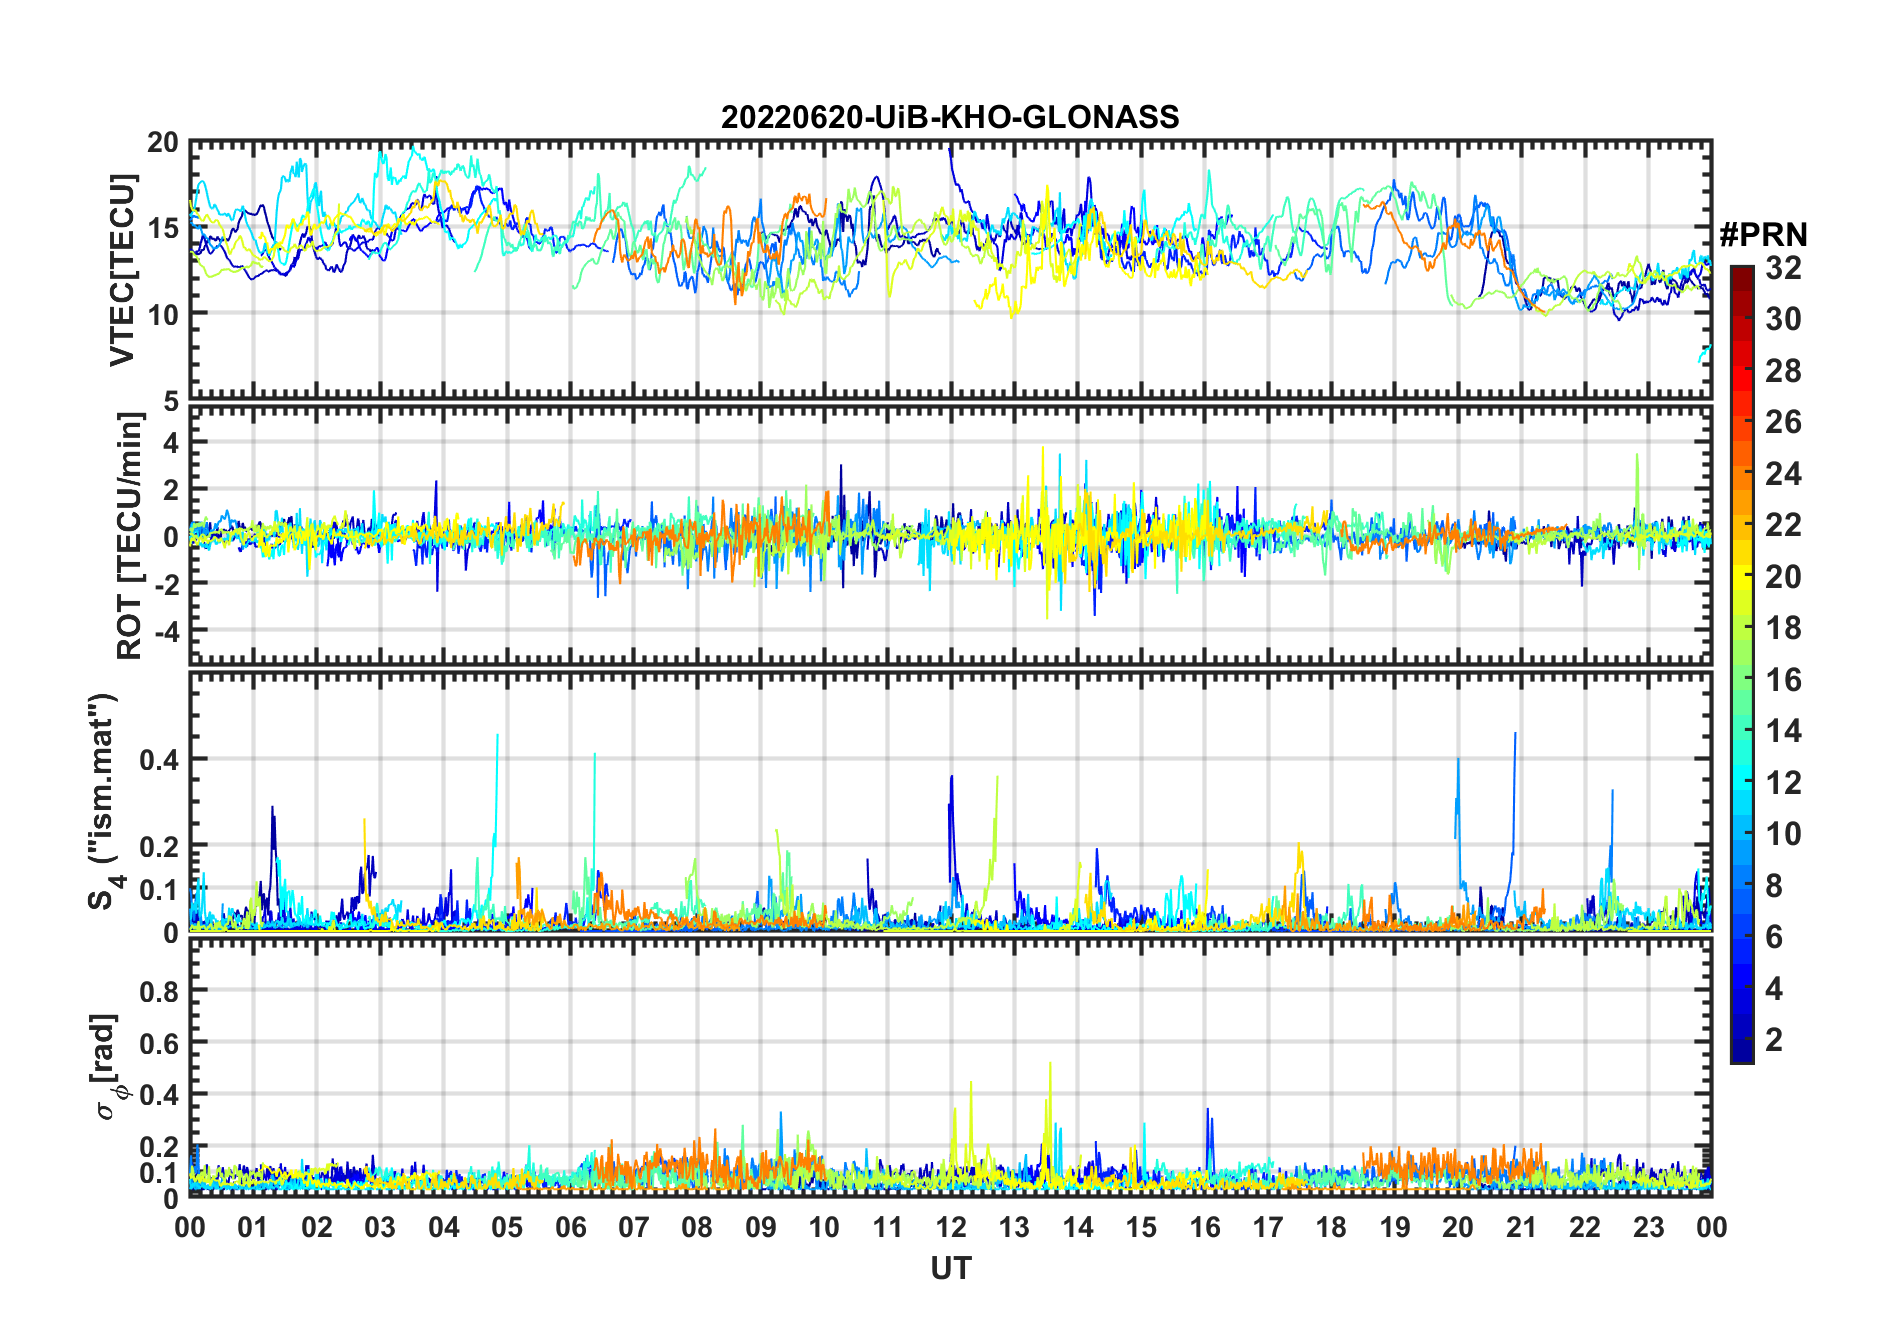The image size is (1902, 1330).
Task: Click the plot title "20220620-UiB-KHO-GLONASS"
Action: click(950, 118)
